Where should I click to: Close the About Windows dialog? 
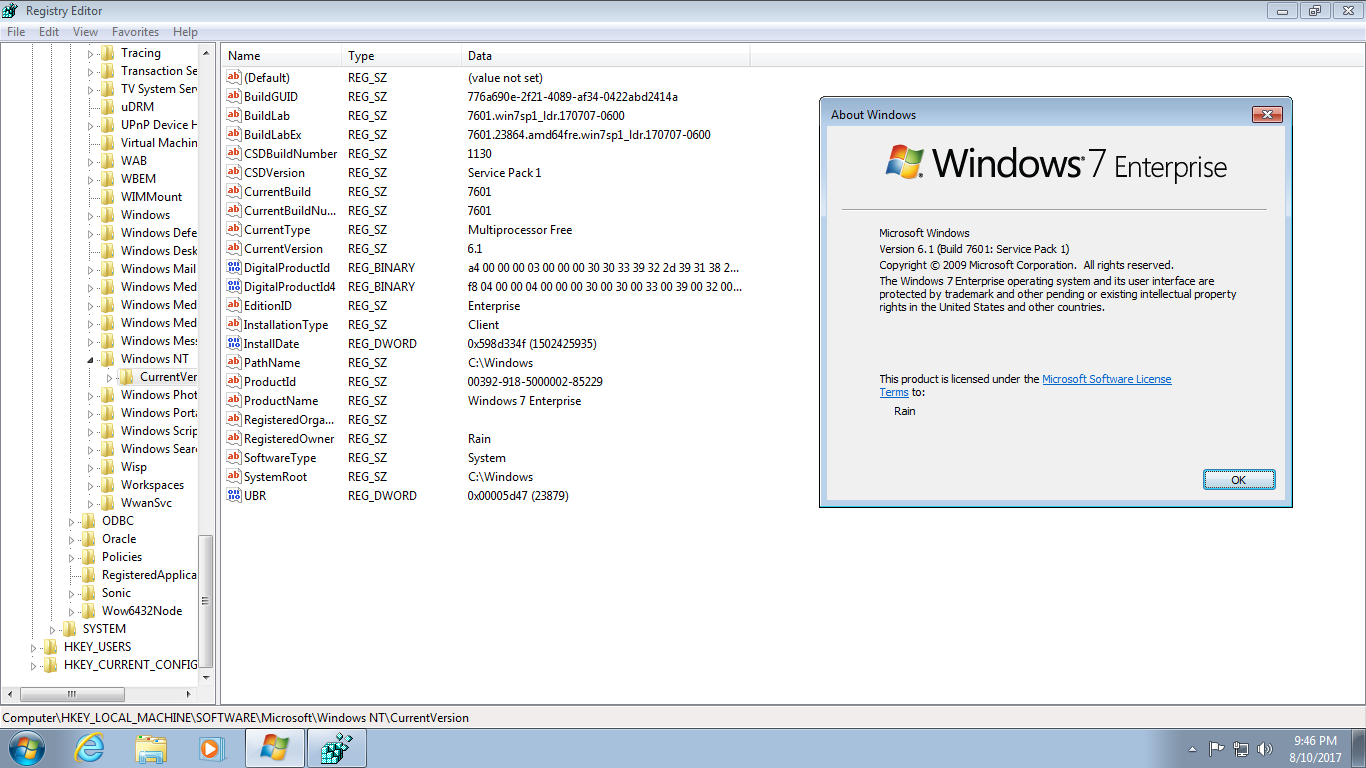point(1267,115)
